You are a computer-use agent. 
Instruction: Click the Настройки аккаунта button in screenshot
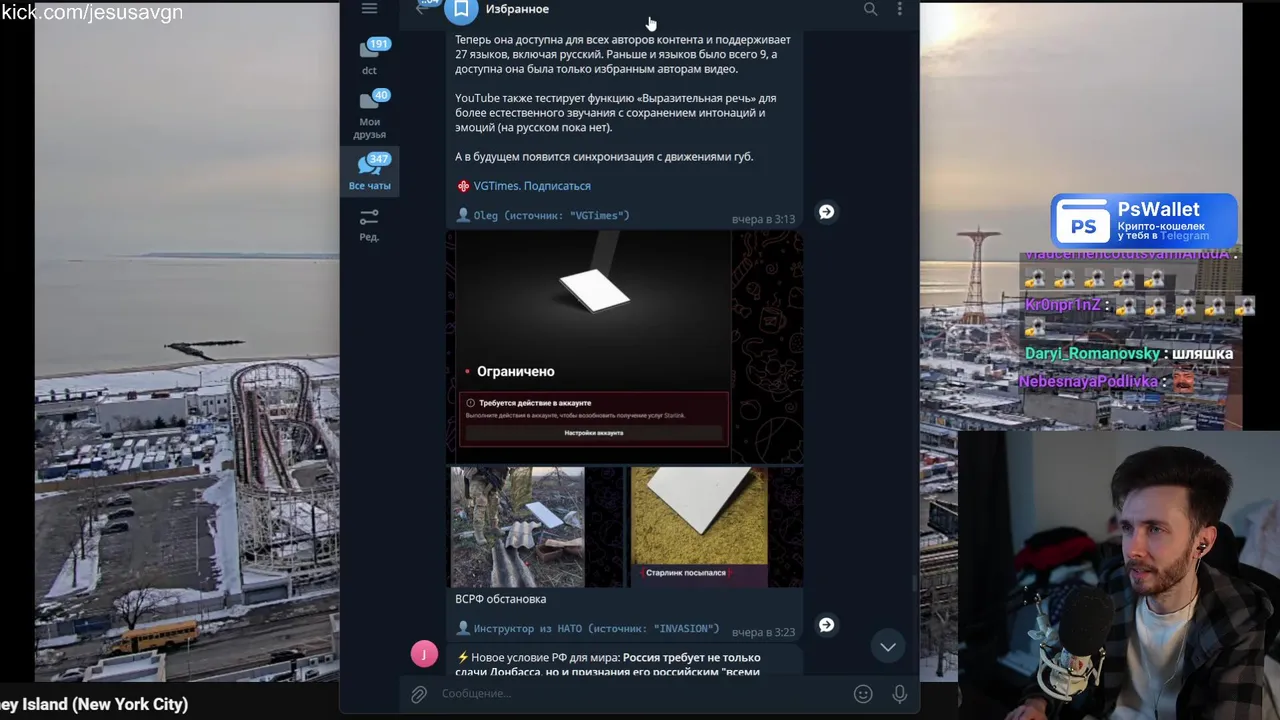[x=593, y=433]
